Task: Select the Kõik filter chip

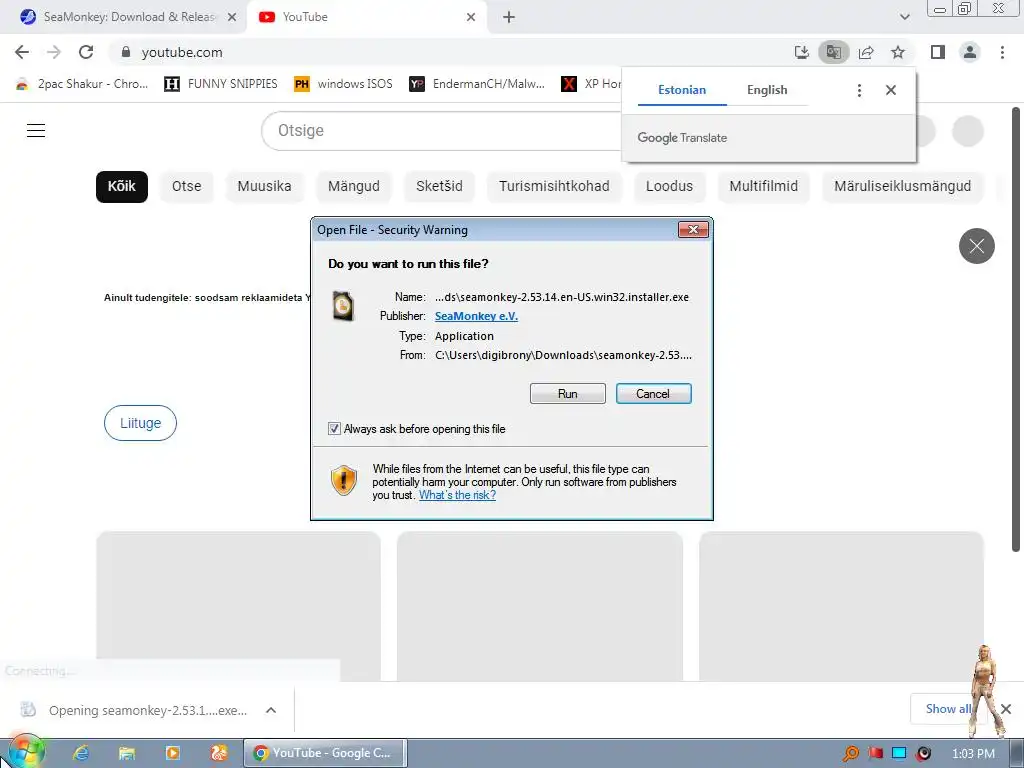Action: click(x=121, y=186)
